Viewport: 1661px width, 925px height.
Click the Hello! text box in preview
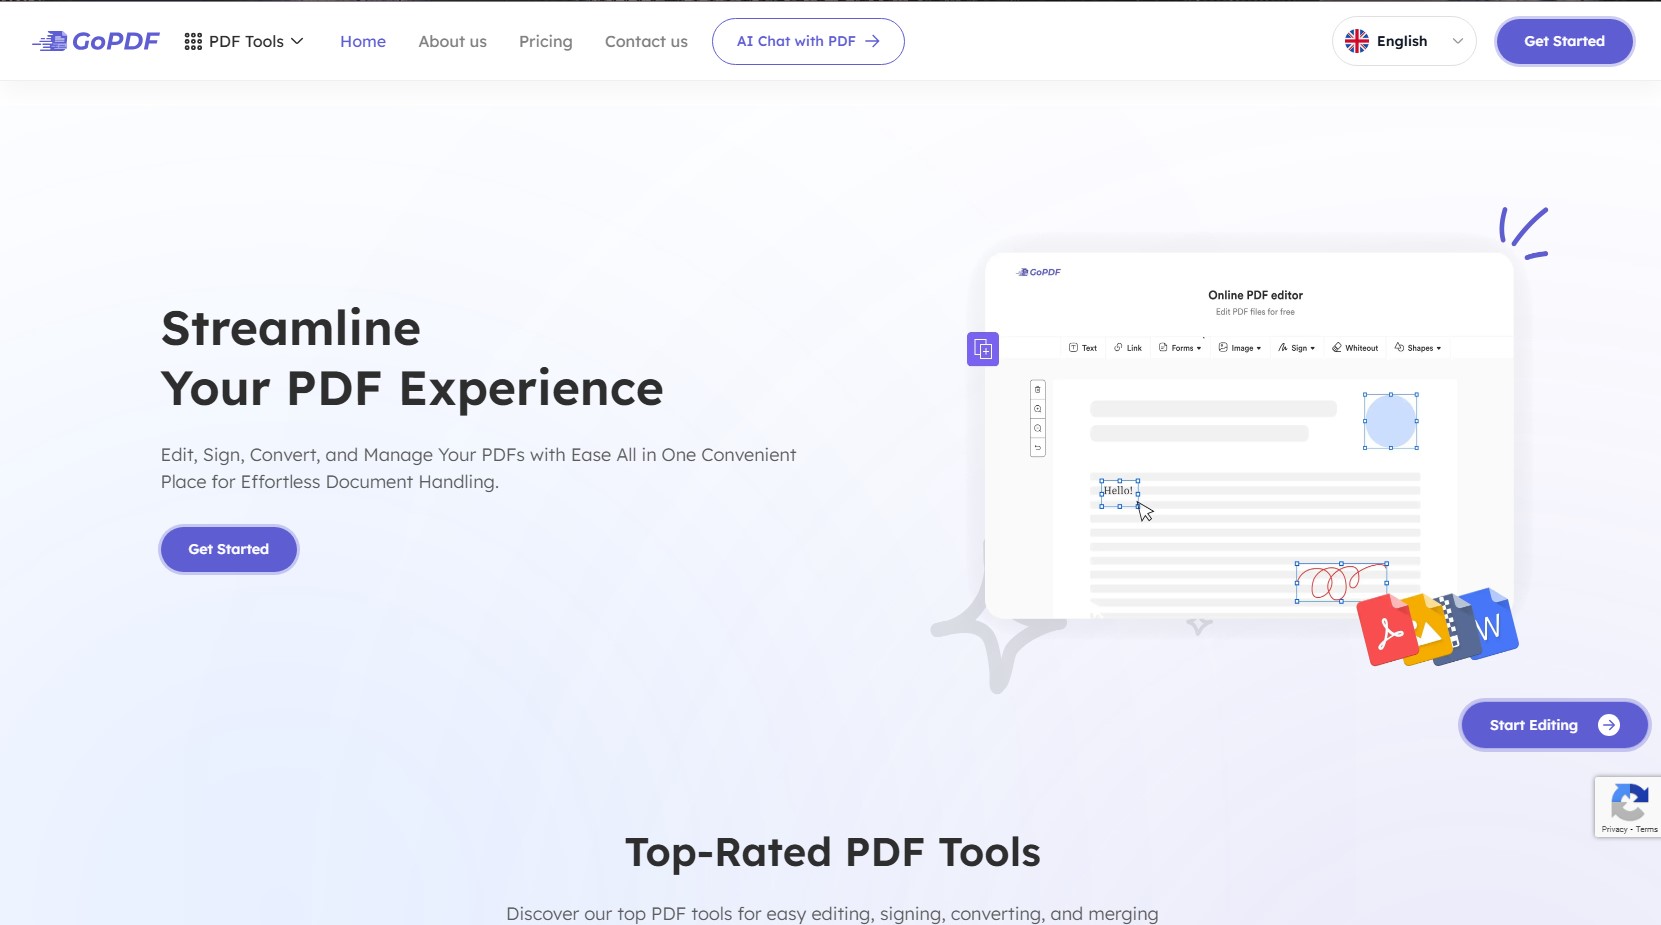pos(1118,491)
